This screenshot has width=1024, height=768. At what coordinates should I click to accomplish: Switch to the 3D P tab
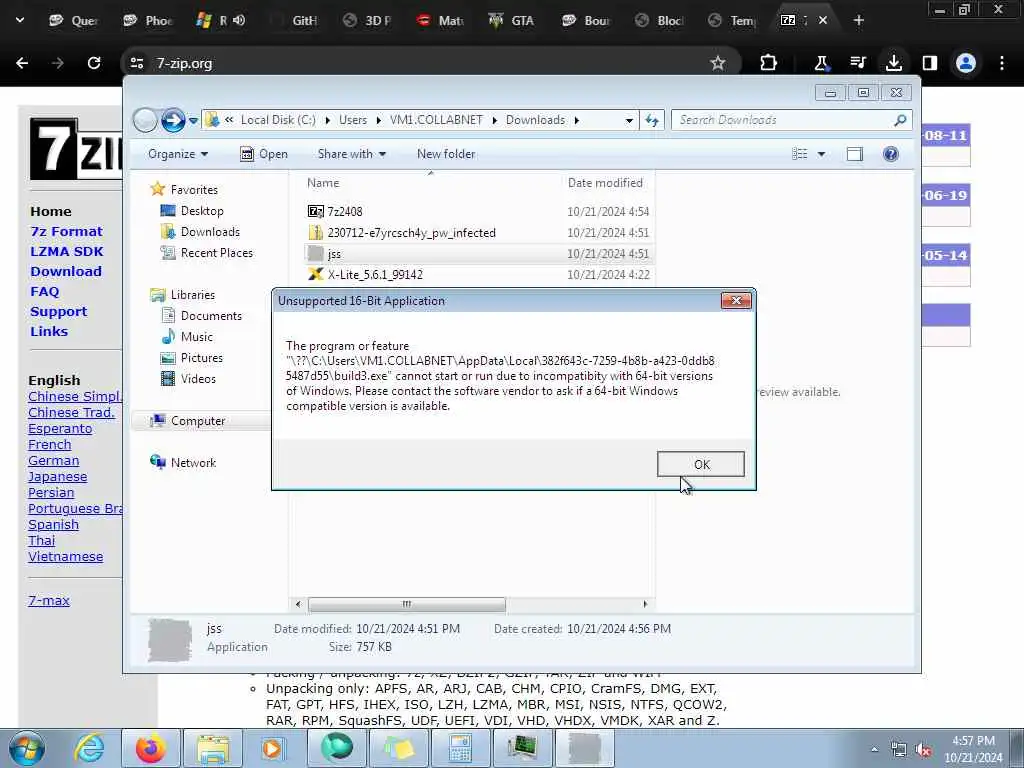tap(368, 20)
